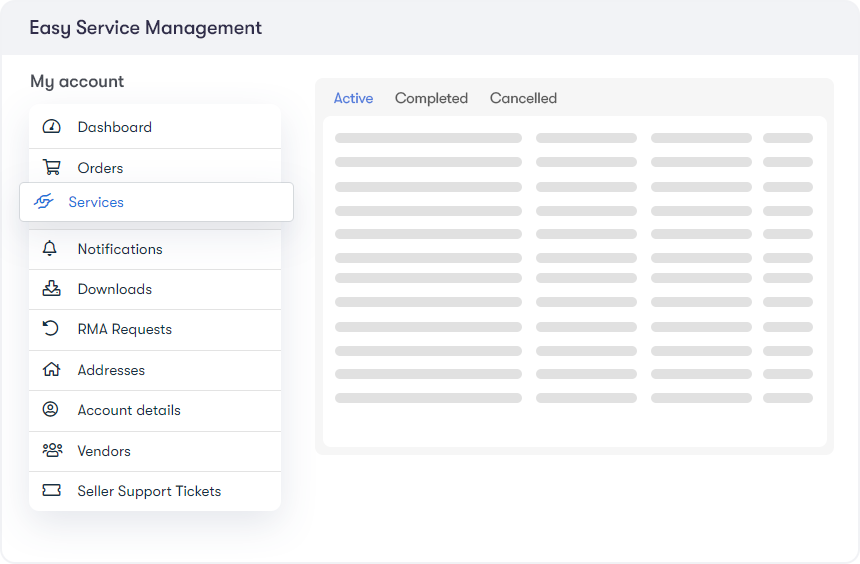Switch to the Completed tab
Viewport: 860px width, 564px height.
(431, 98)
